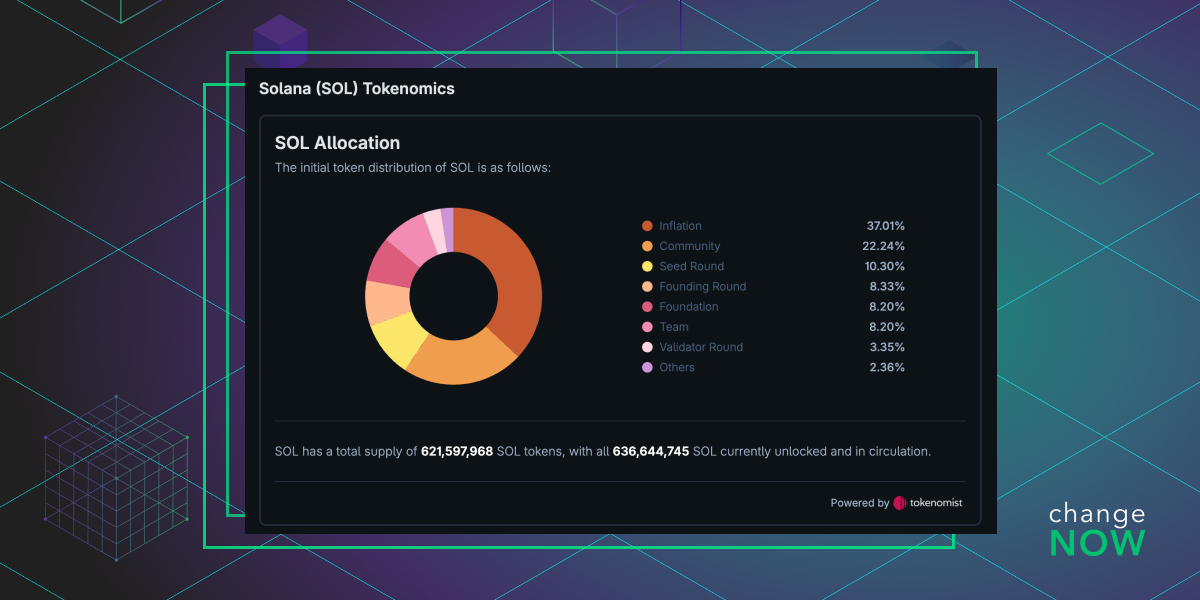Click the 37.01% Inflation percentage value
The width and height of the screenshot is (1200, 600).
pyautogui.click(x=885, y=226)
